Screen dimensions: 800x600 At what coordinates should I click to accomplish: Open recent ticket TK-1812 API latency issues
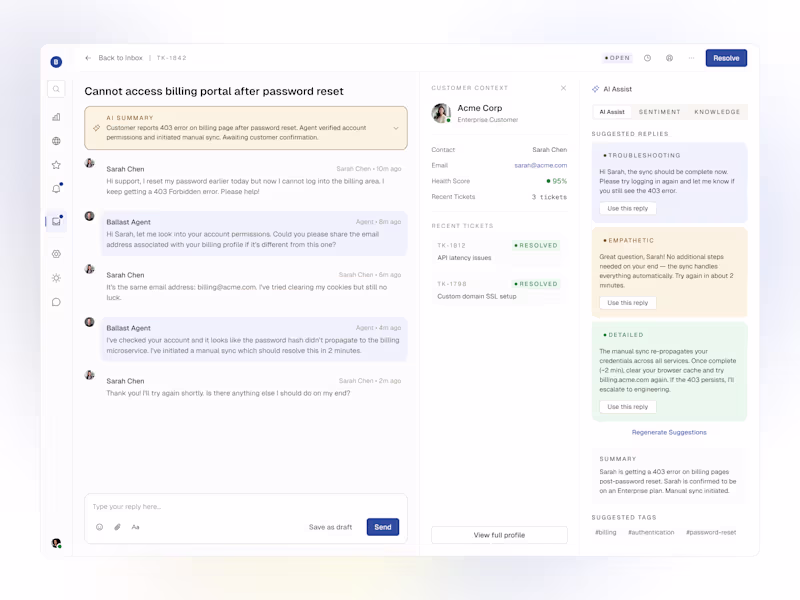tap(499, 252)
